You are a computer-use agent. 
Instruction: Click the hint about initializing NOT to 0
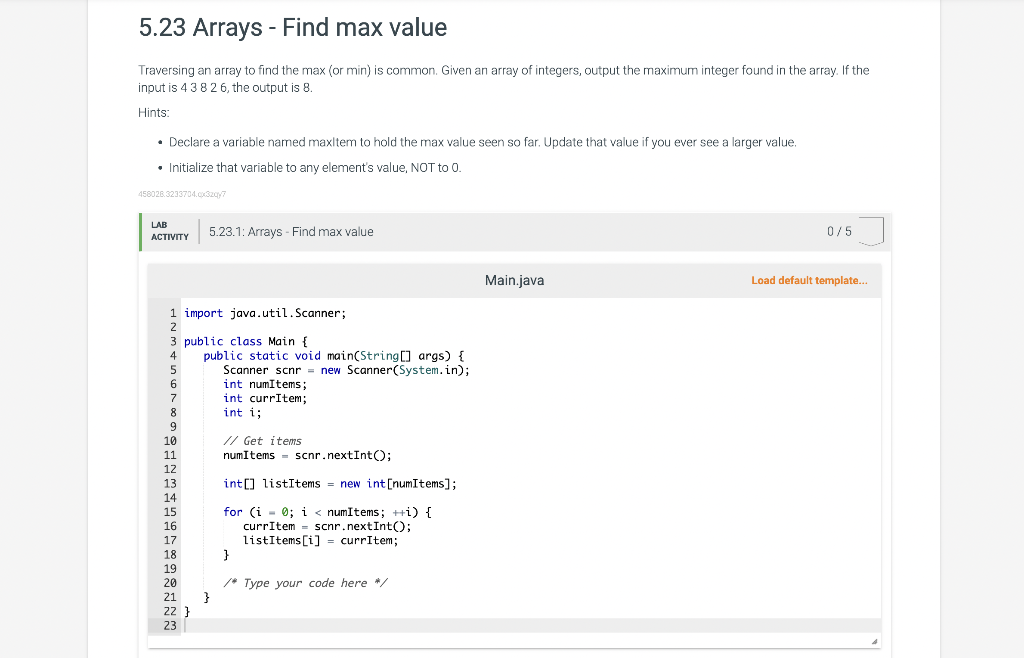point(315,168)
